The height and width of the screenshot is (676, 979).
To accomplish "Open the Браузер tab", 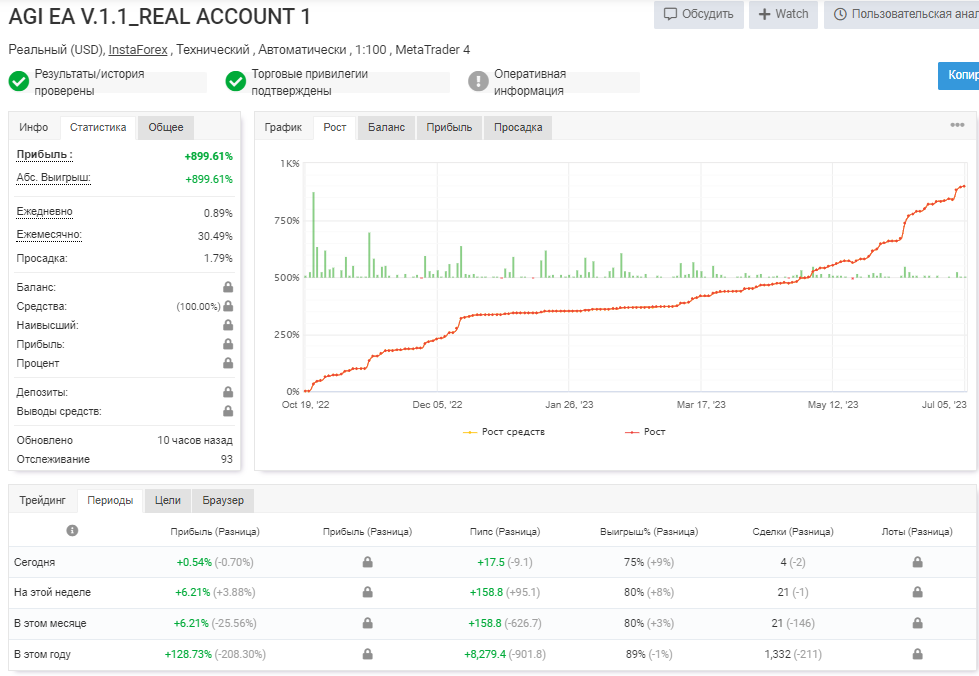I will tap(223, 501).
